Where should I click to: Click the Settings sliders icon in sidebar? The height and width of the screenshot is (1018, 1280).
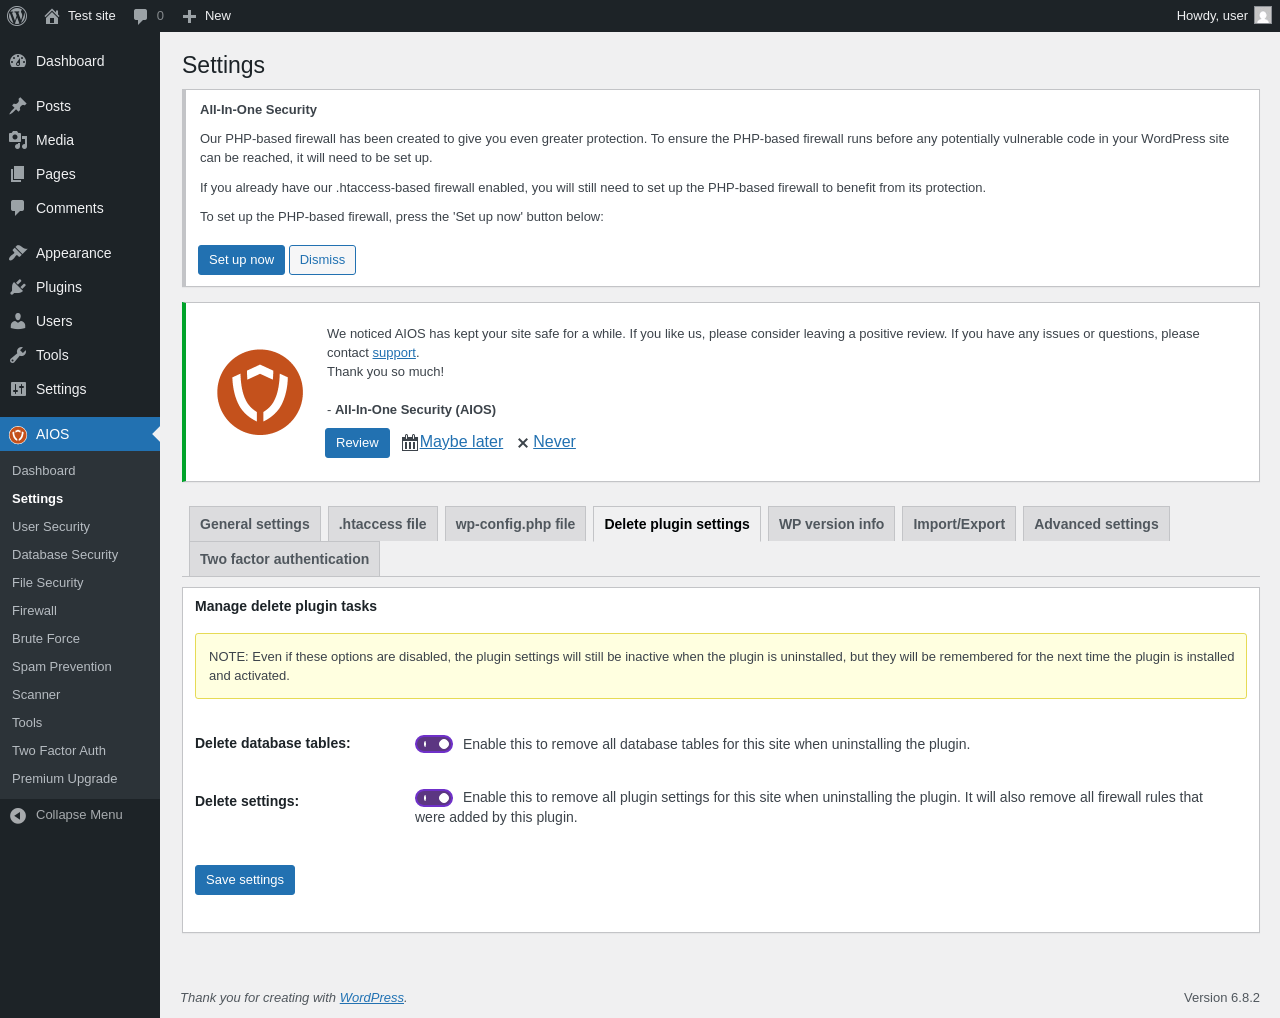point(18,389)
